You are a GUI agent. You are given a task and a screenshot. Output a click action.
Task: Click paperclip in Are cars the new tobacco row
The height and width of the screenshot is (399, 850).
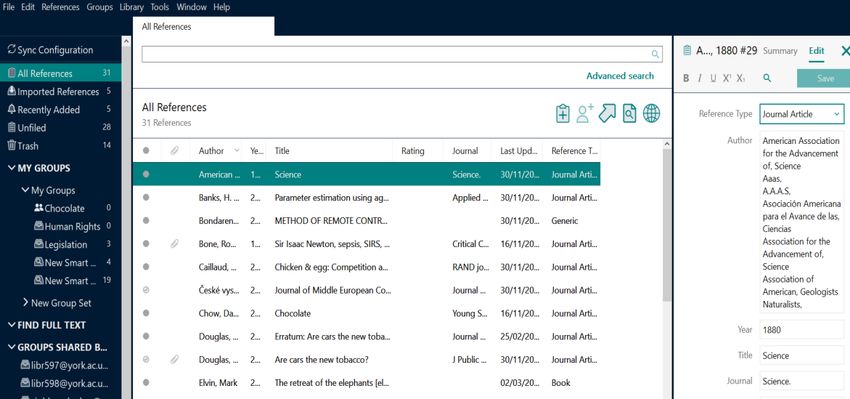pos(174,359)
